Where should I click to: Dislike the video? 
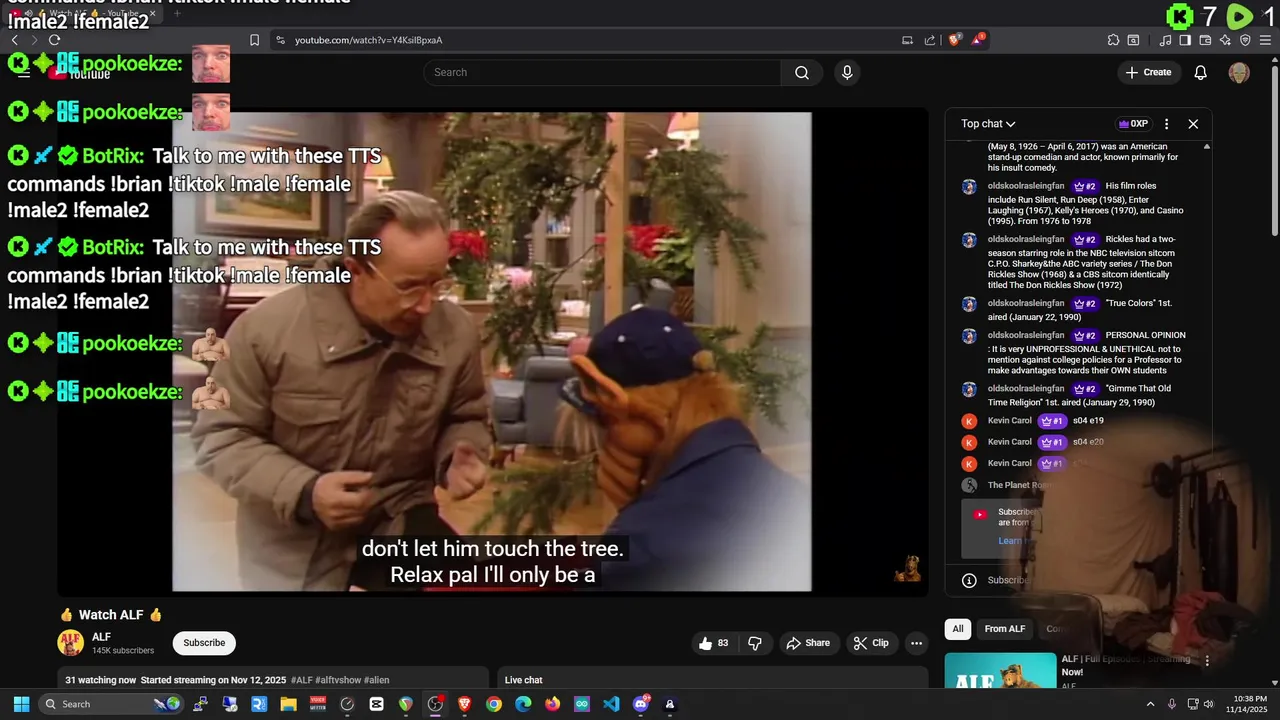click(755, 643)
